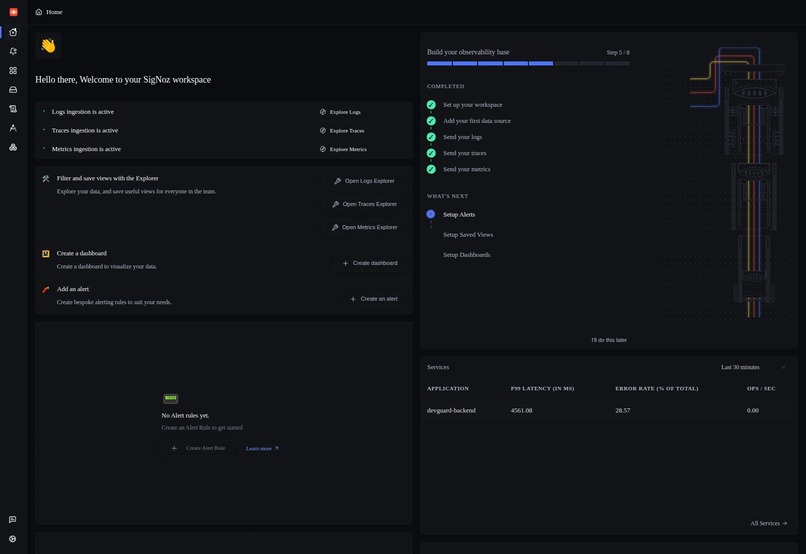Click the observability base progress bar
This screenshot has width=806, height=554.
coord(528,64)
